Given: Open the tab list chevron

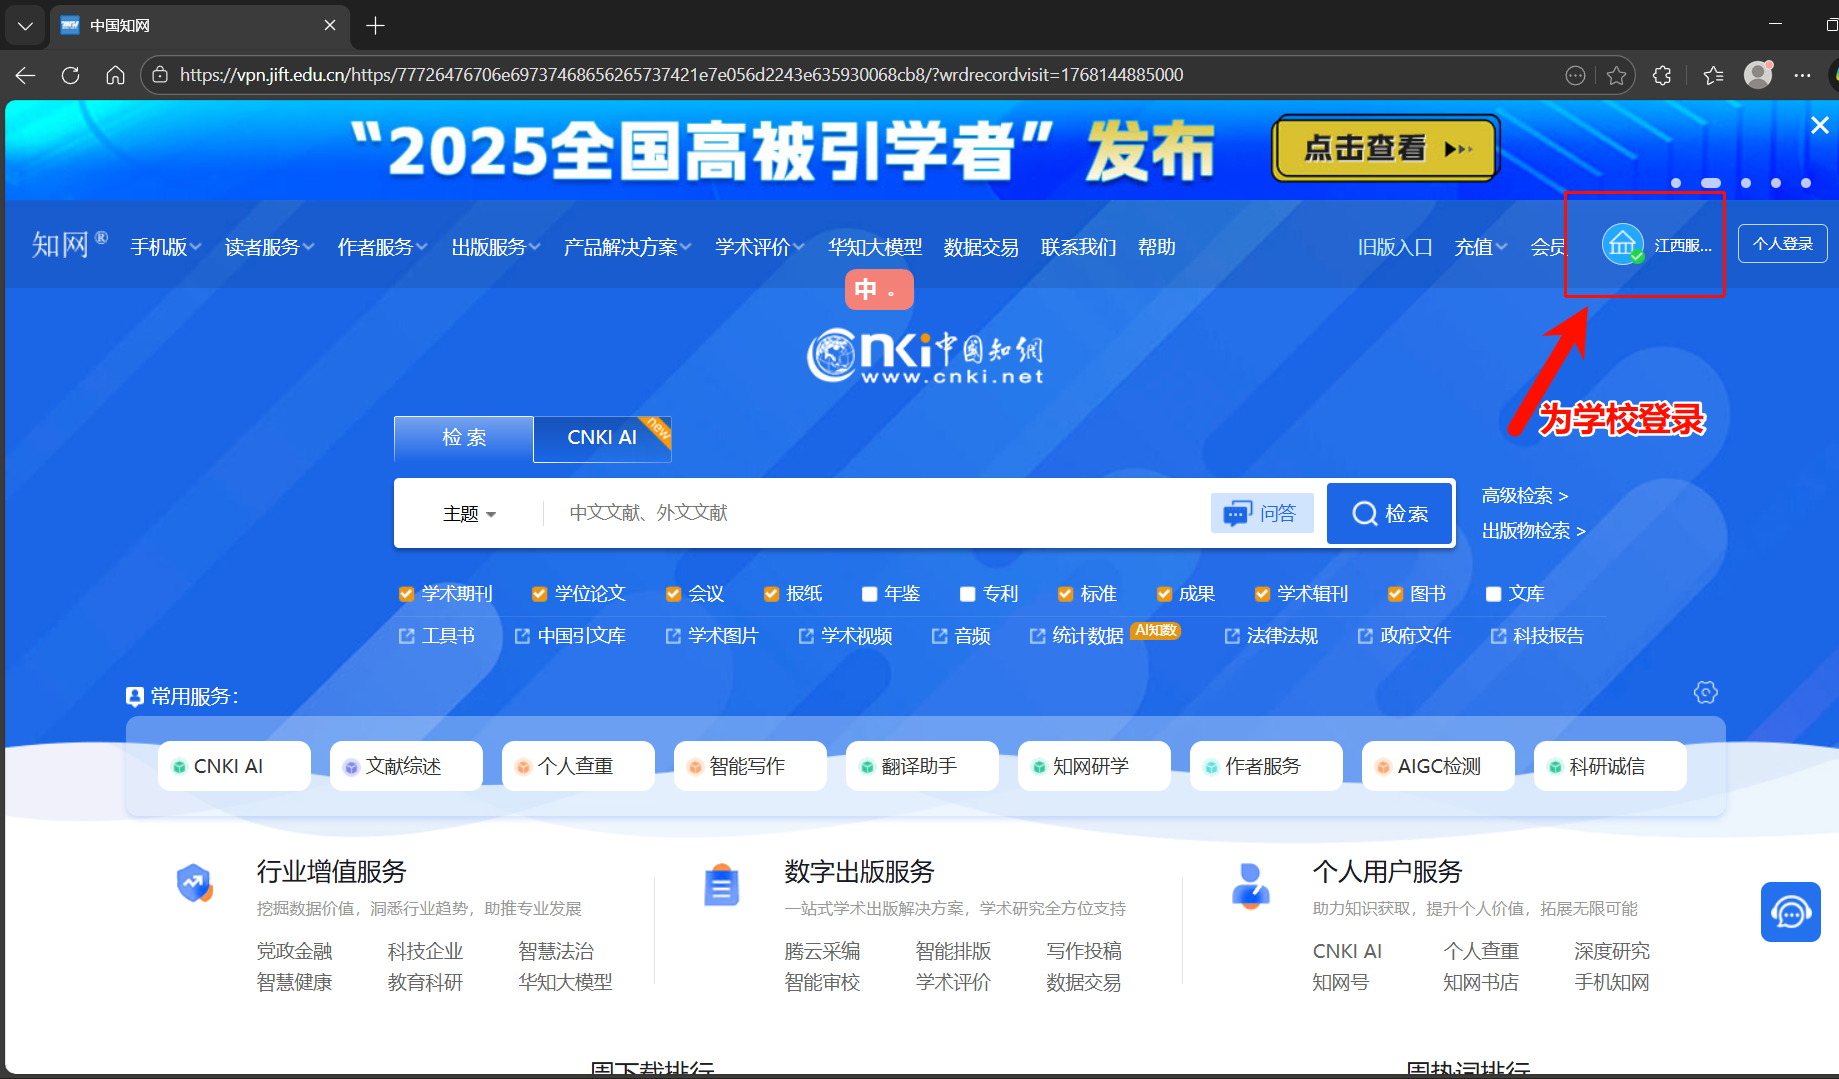Looking at the screenshot, I should coord(25,25).
